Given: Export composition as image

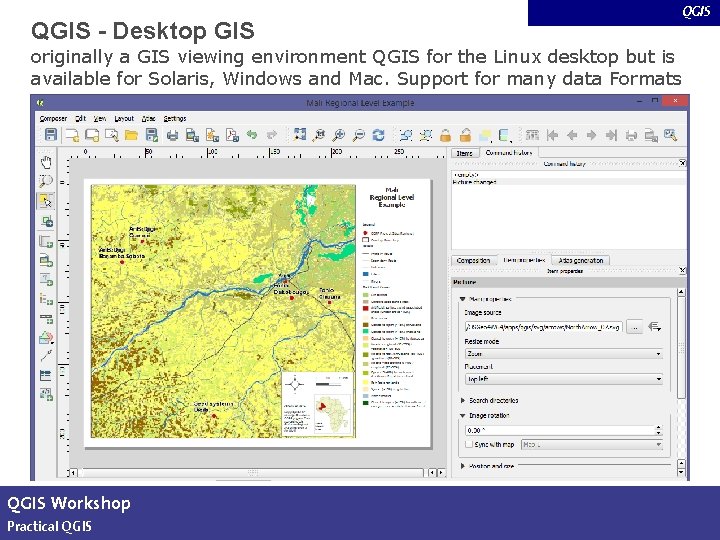Looking at the screenshot, I should (x=192, y=135).
